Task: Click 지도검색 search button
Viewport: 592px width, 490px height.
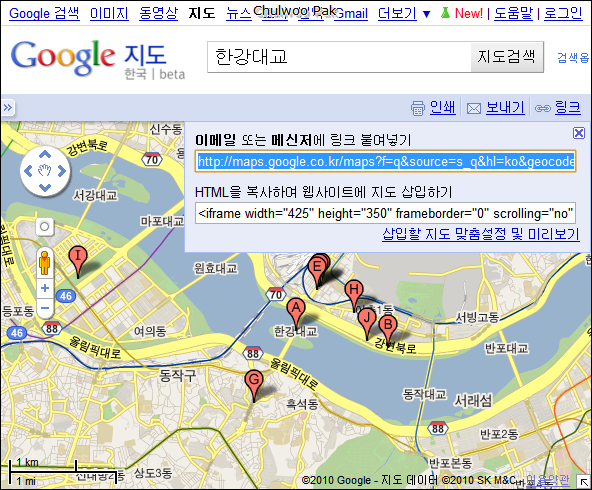Action: 507,57
